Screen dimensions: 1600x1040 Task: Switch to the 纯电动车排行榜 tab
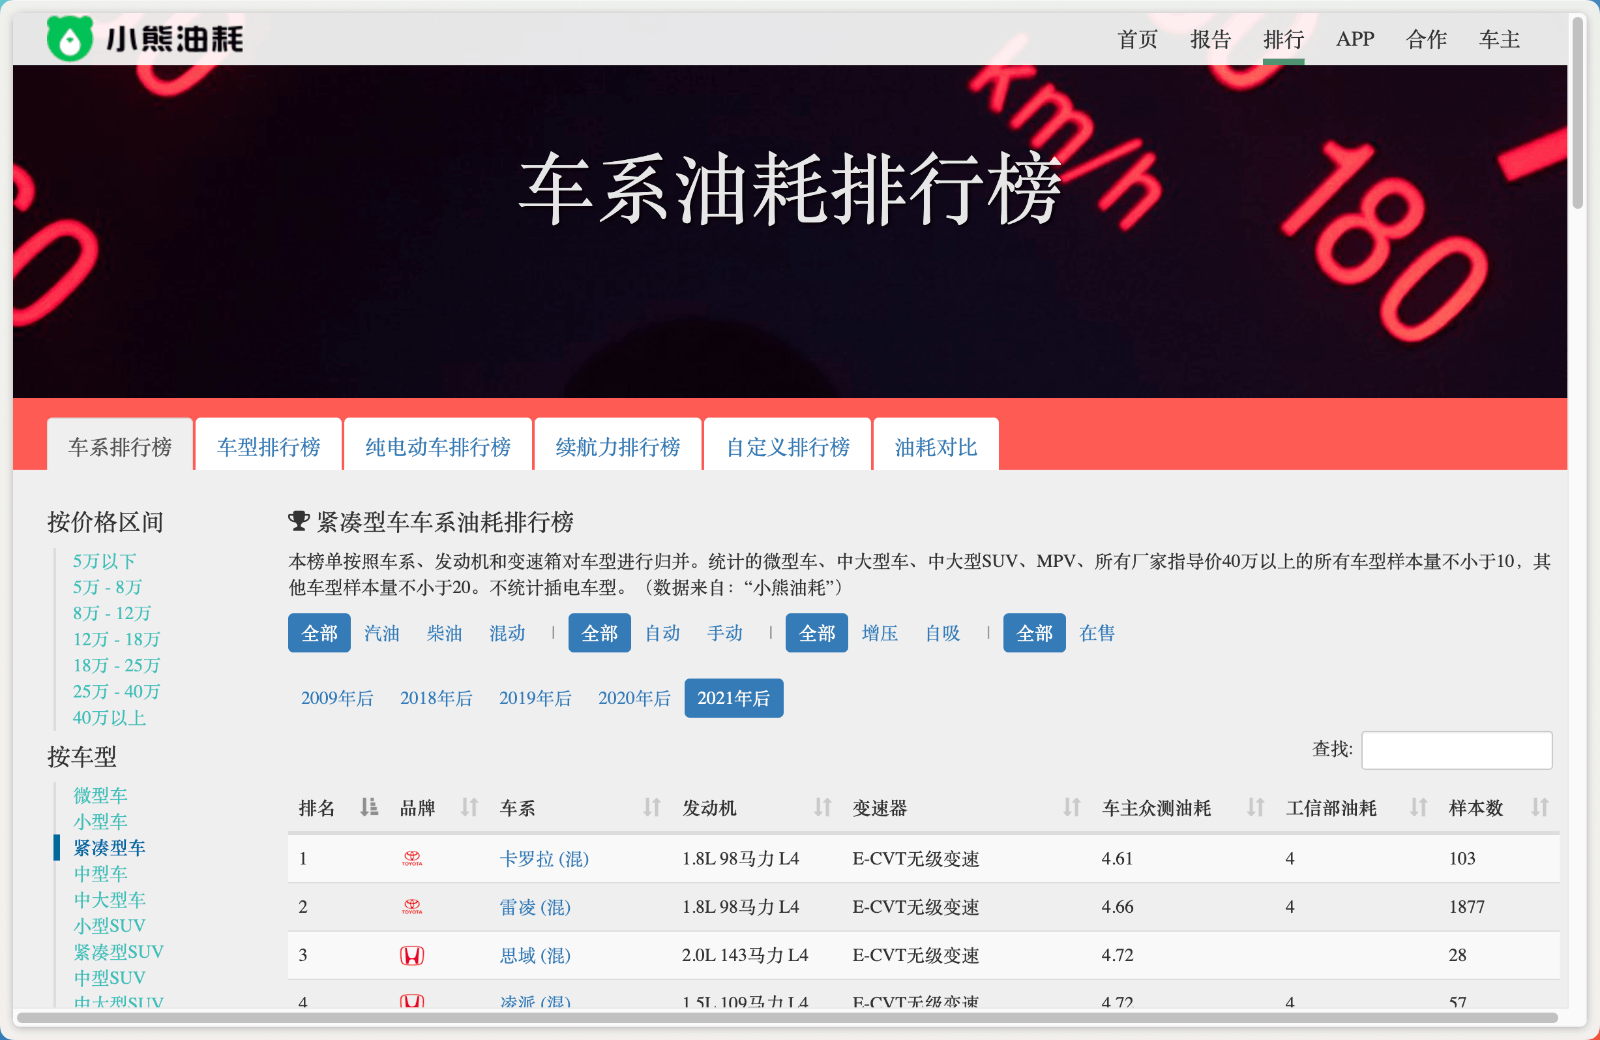pos(438,446)
